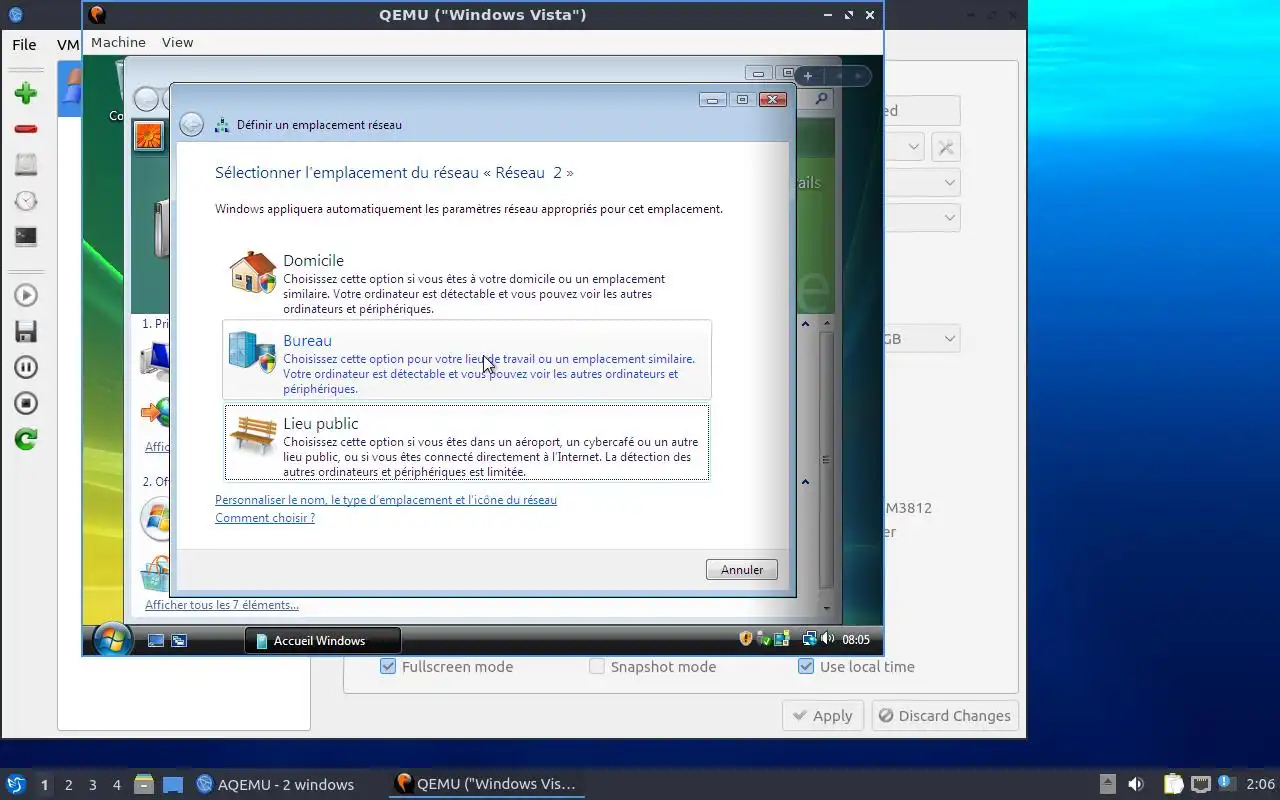Open the GB units dropdown
Image resolution: width=1280 pixels, height=800 pixels.
pos(922,339)
